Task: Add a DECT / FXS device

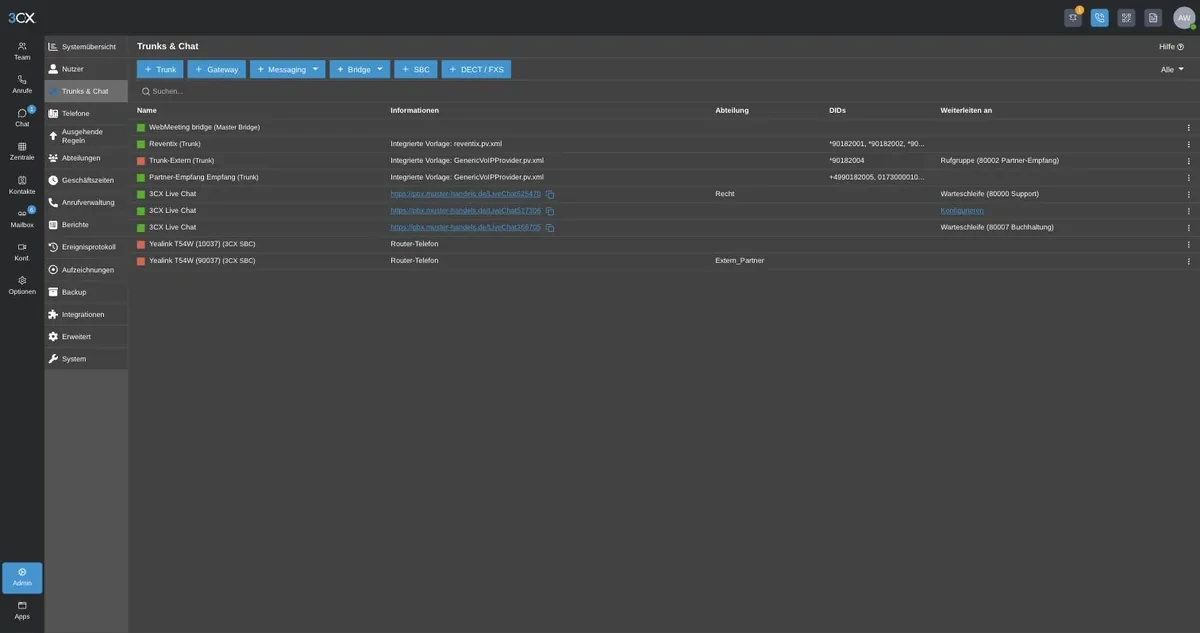Action: pos(476,69)
